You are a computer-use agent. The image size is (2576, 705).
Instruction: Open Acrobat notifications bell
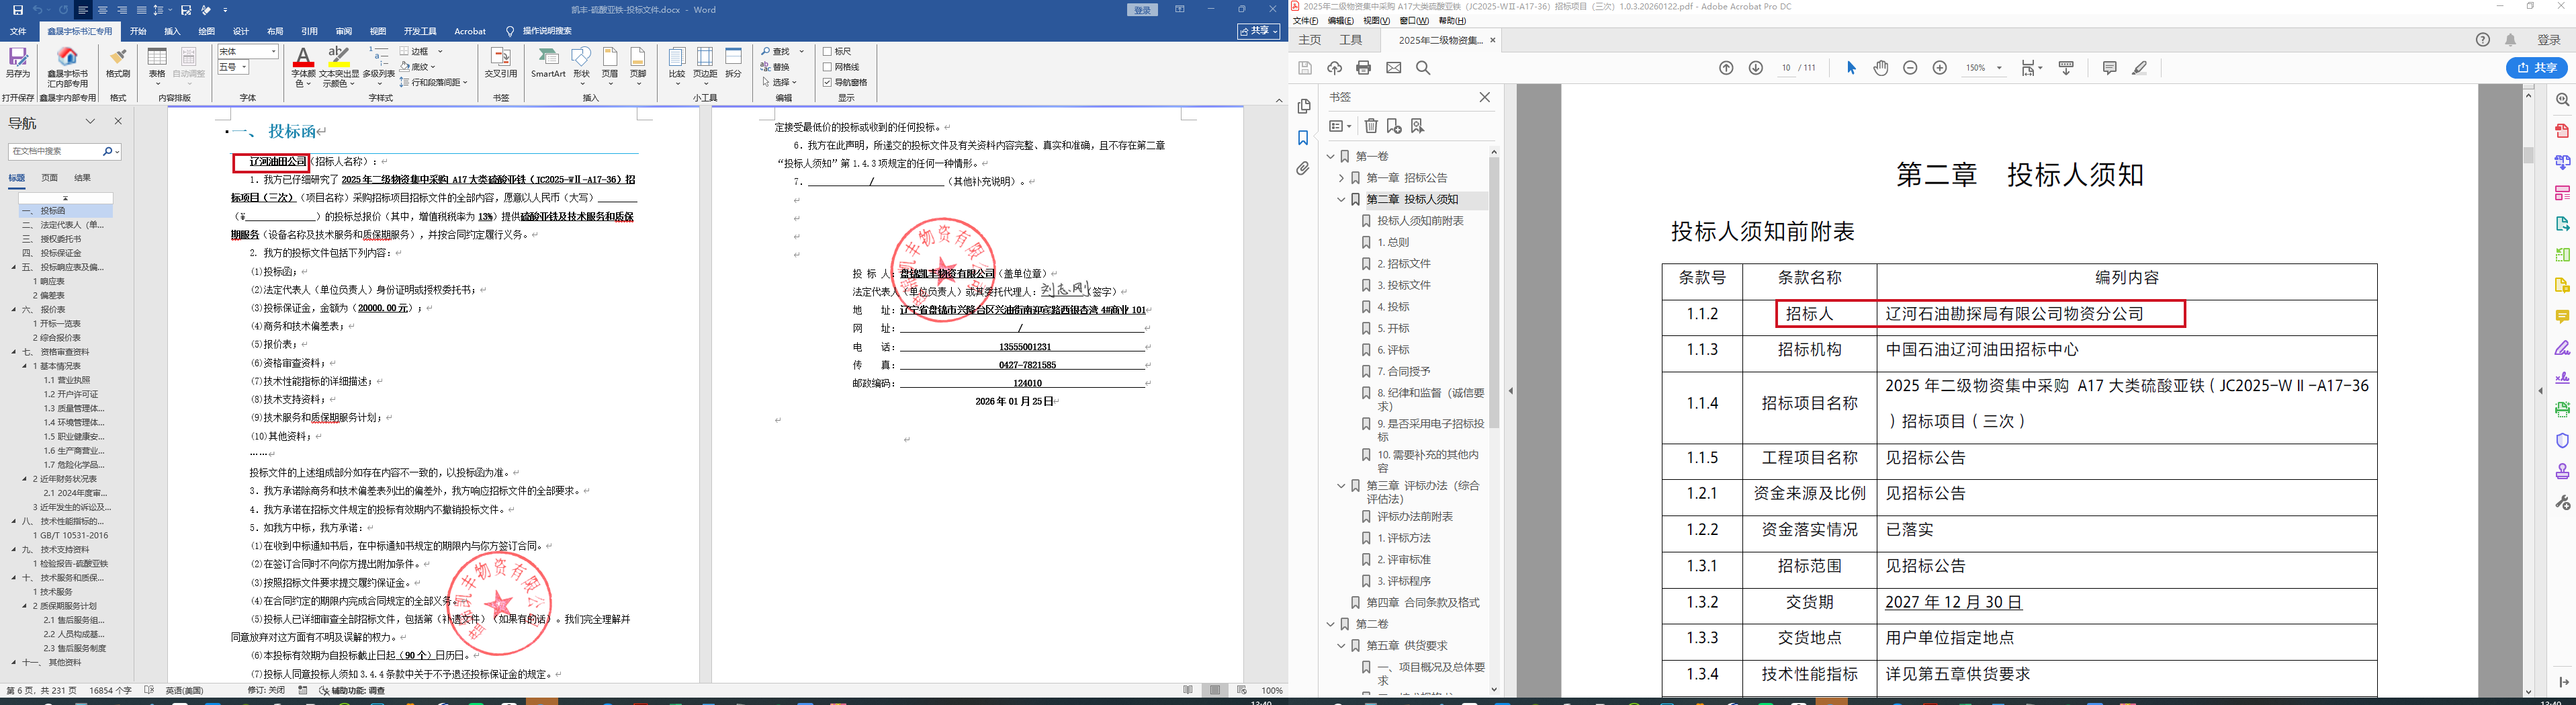(2511, 40)
